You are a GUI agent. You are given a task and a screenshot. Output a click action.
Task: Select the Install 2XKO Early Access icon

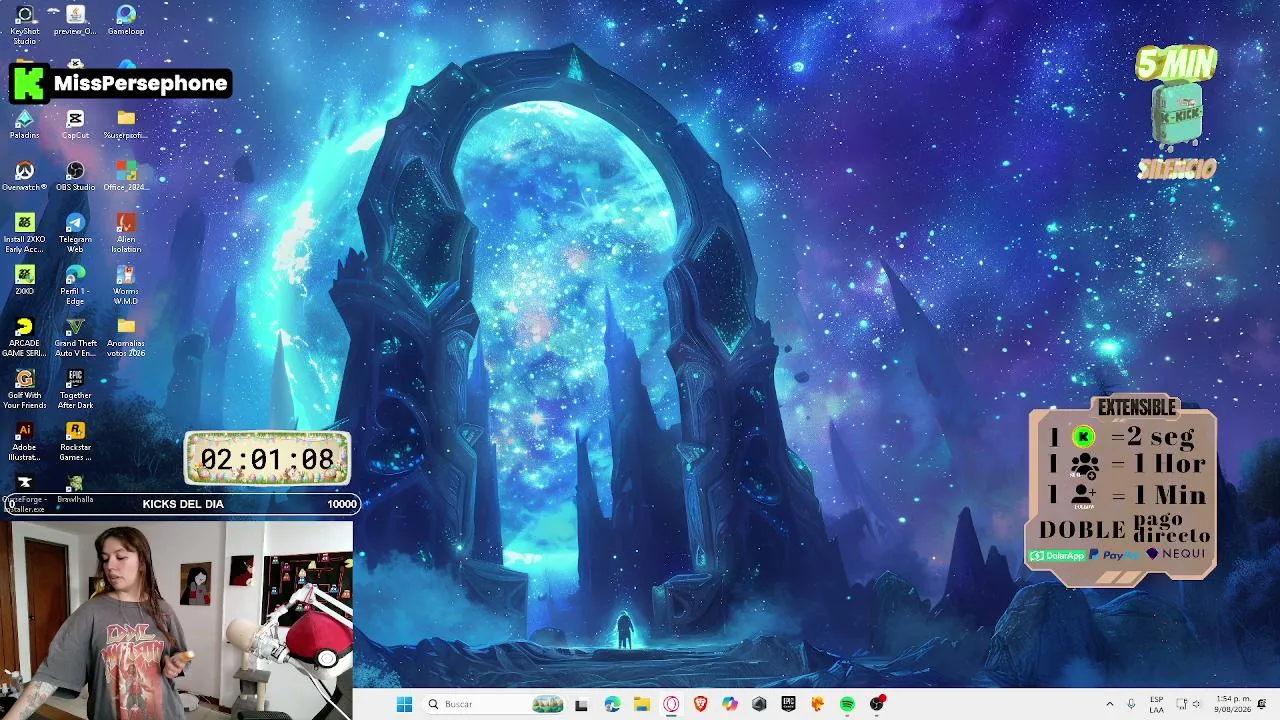(25, 233)
